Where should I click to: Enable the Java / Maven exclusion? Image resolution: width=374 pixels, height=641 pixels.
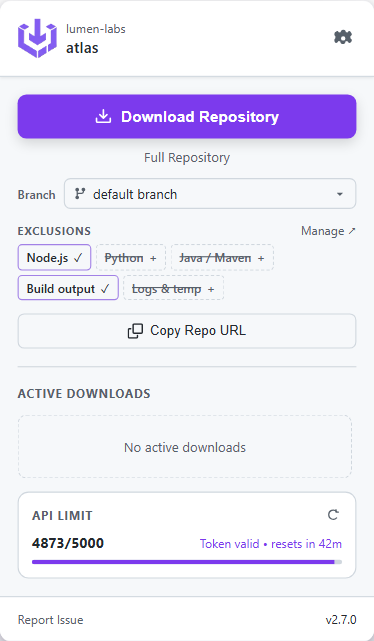222,258
